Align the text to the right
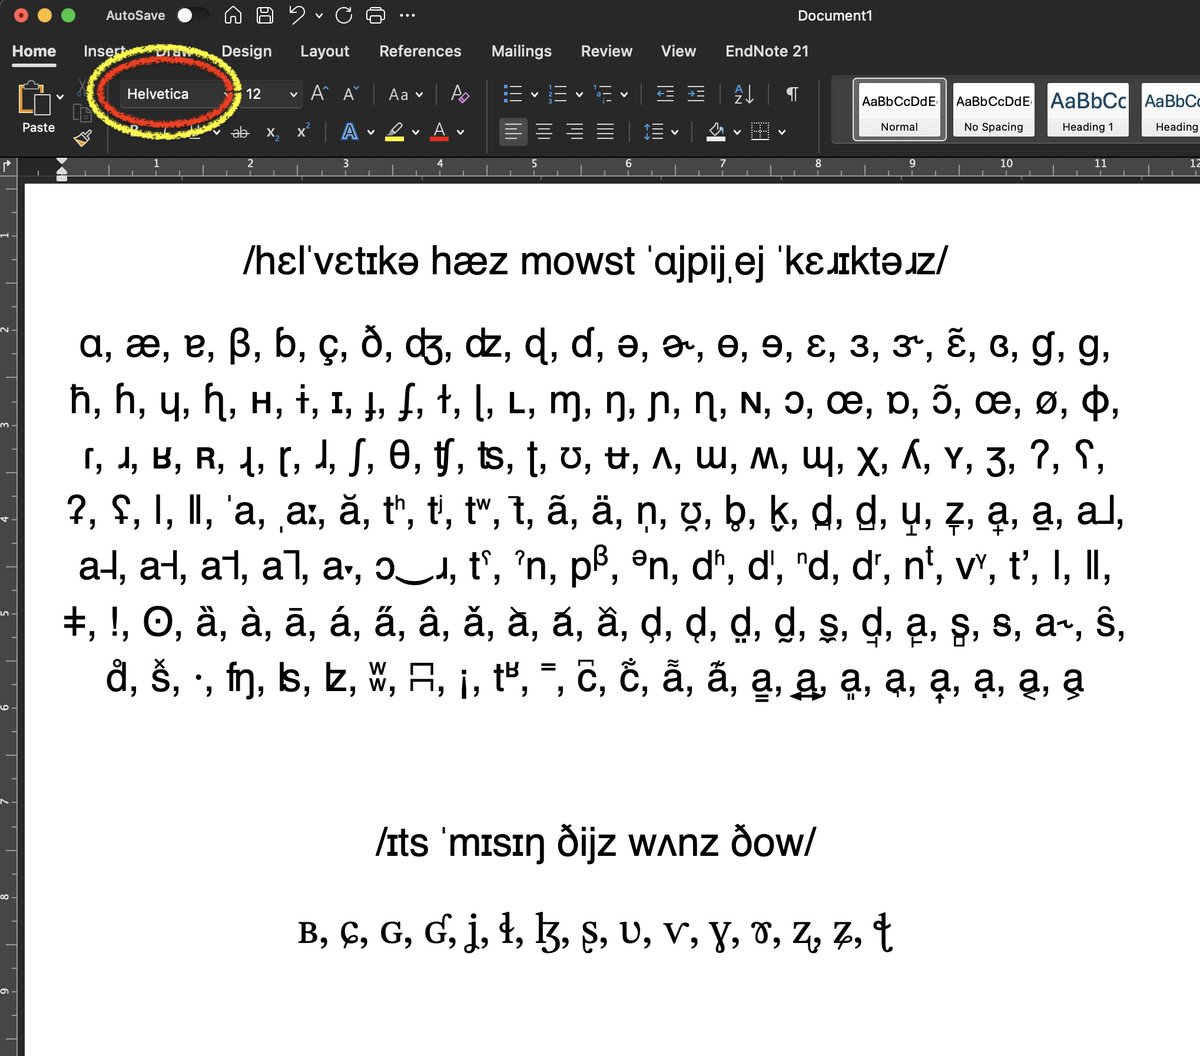1200x1056 pixels. [x=575, y=132]
